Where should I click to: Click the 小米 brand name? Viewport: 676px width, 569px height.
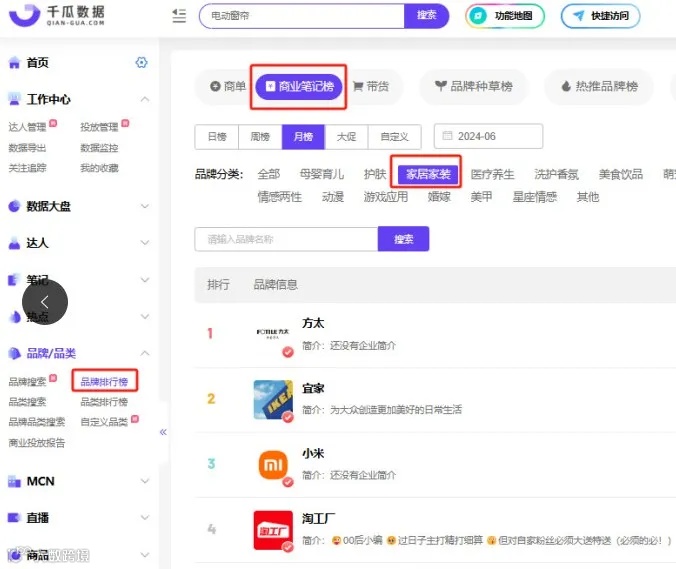click(x=313, y=453)
